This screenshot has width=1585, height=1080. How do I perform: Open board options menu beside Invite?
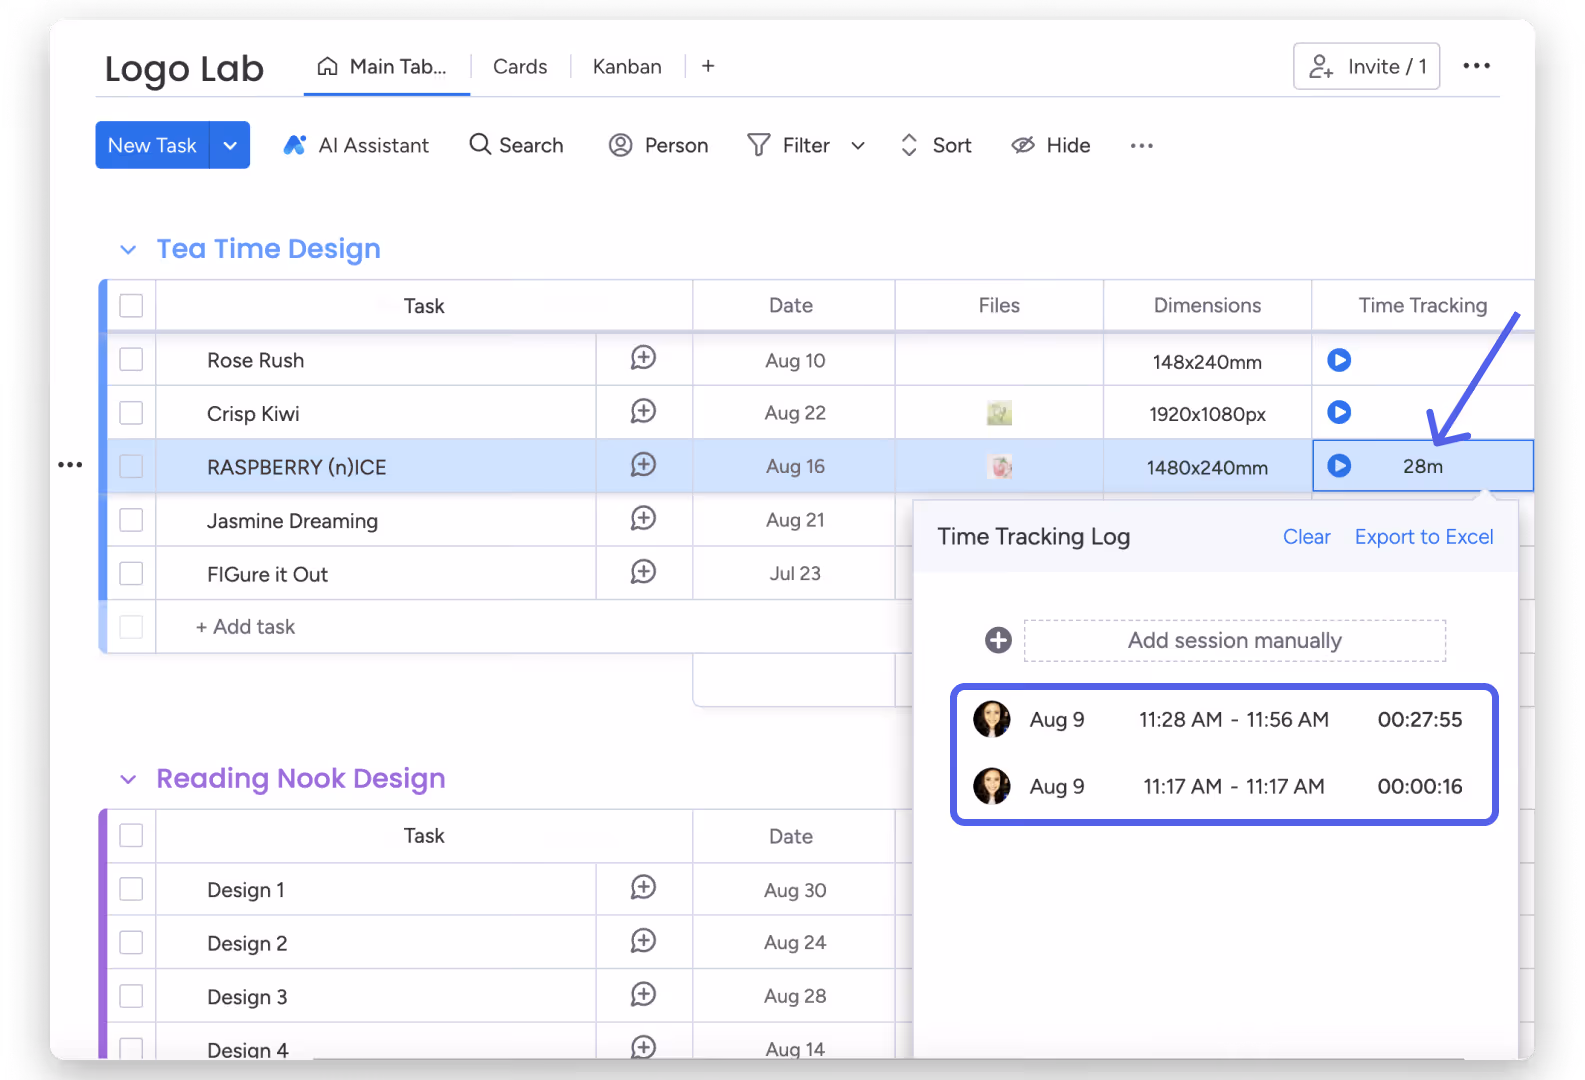point(1476,66)
